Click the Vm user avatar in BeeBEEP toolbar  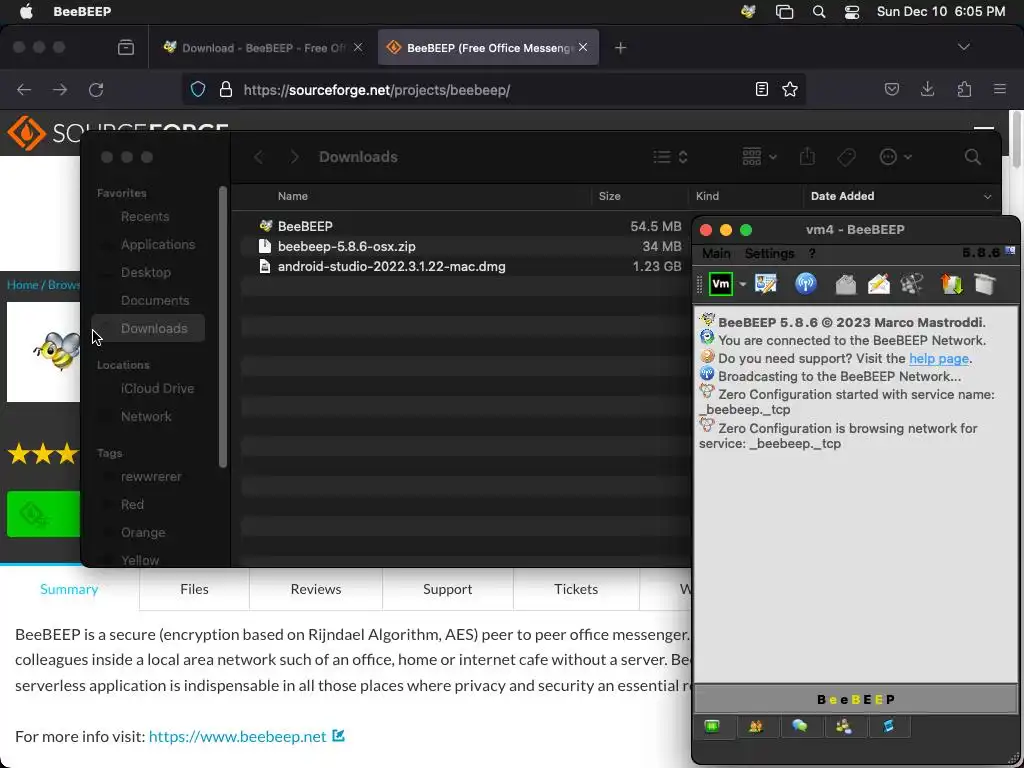(x=721, y=284)
